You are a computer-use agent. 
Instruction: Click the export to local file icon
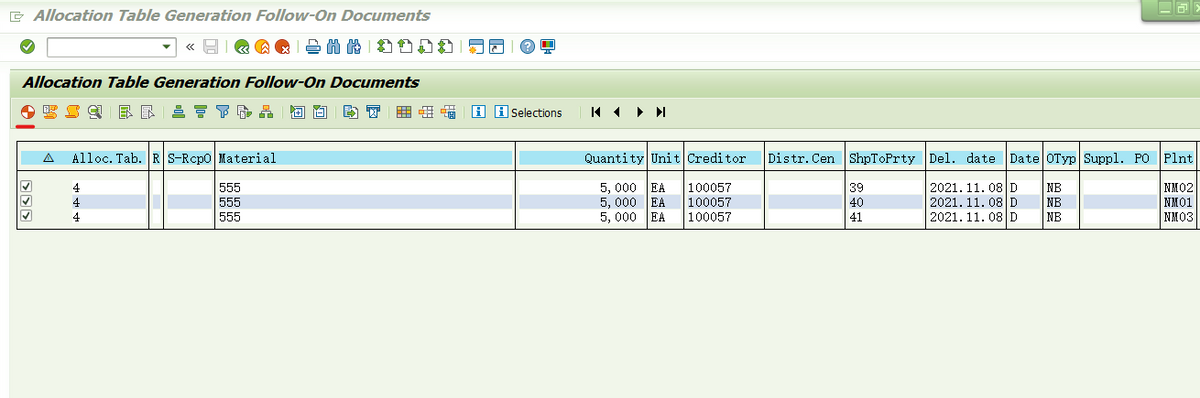(x=350, y=112)
